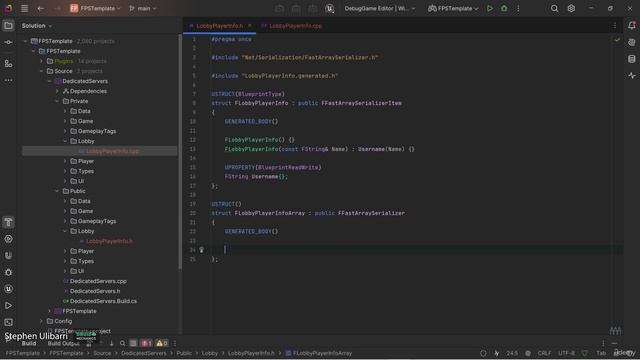This screenshot has width=640, height=360.
Task: Open the main hamburger menu
Action: tap(24, 8)
